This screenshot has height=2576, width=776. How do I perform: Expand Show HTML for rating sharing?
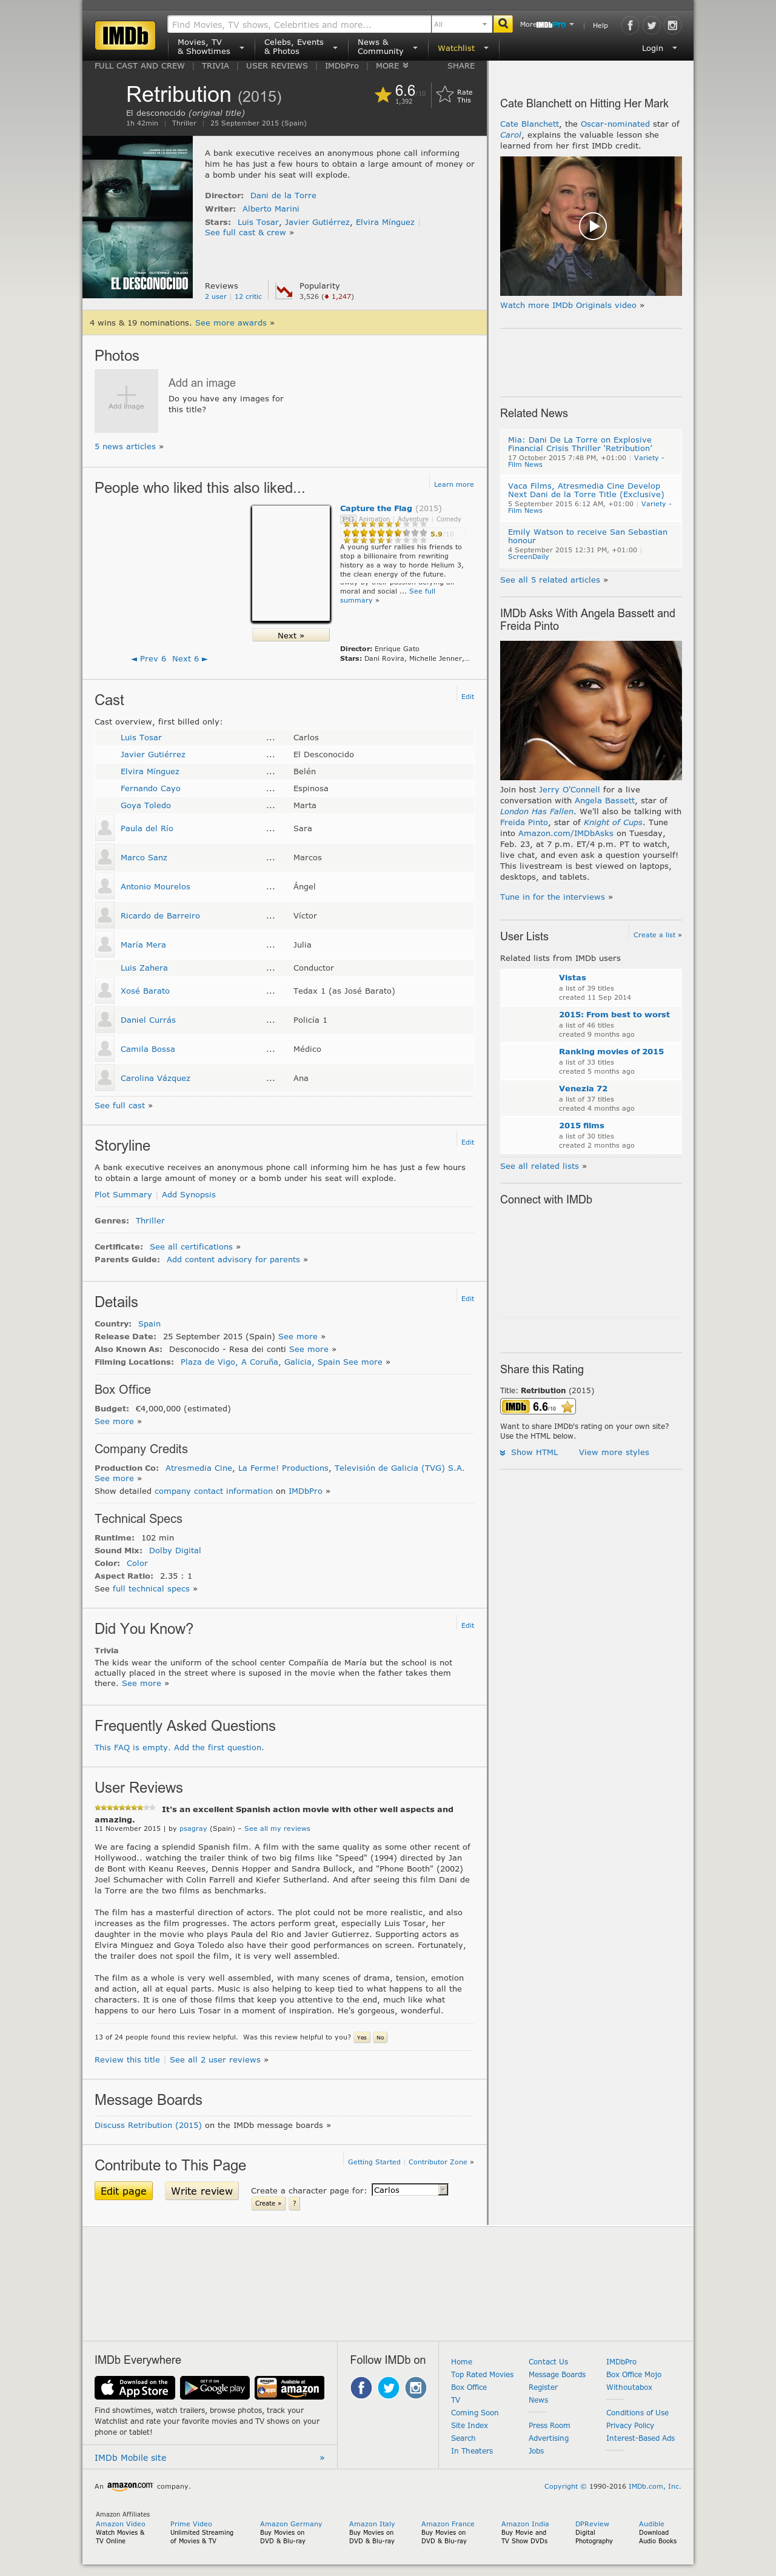[x=529, y=1452]
